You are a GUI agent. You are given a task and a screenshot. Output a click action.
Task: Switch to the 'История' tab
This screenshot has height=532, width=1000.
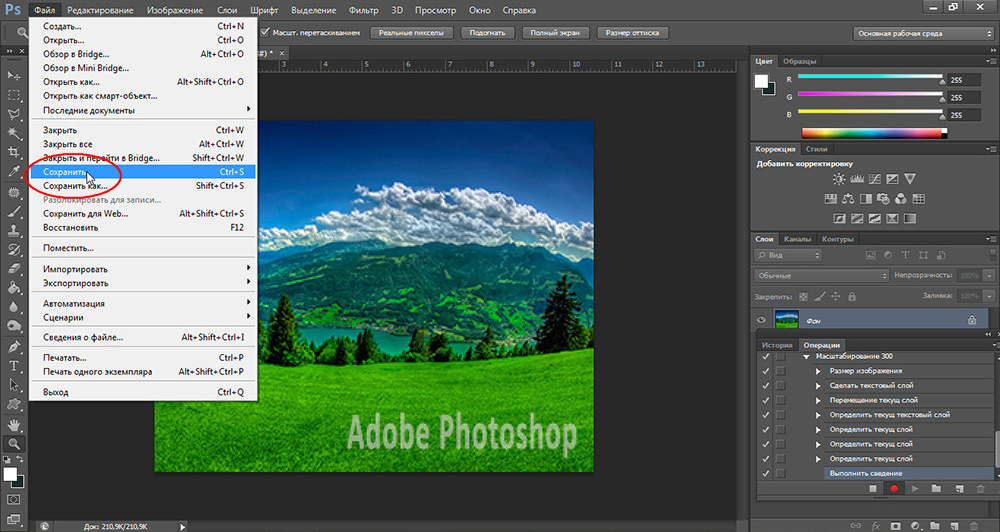[777, 345]
